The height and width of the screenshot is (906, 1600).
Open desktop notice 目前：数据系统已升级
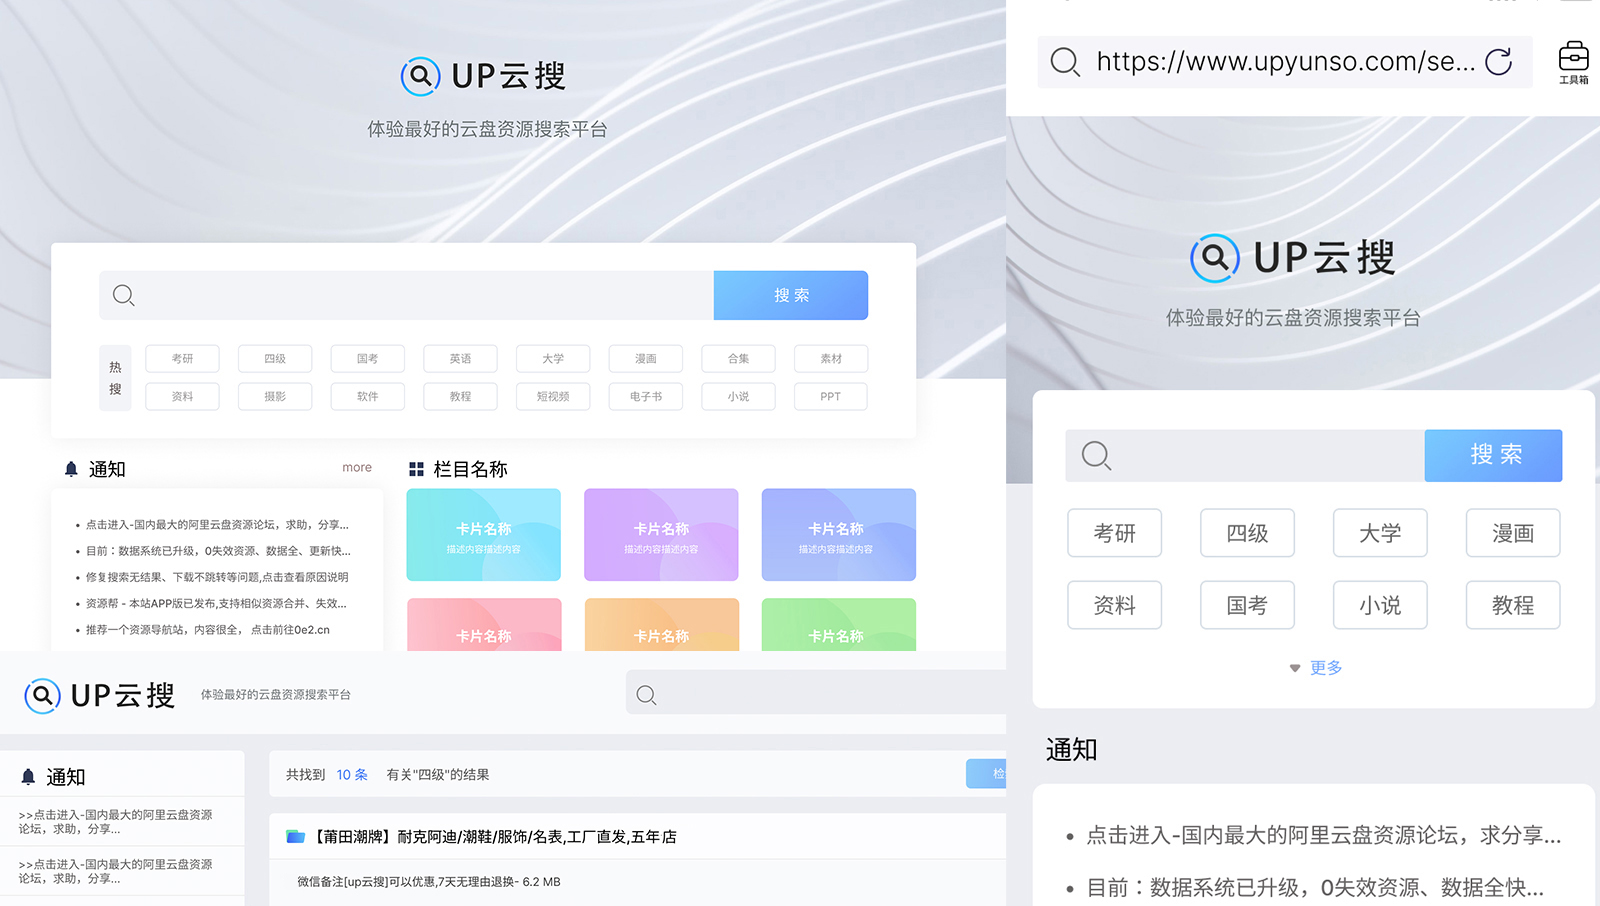pyautogui.click(x=218, y=551)
